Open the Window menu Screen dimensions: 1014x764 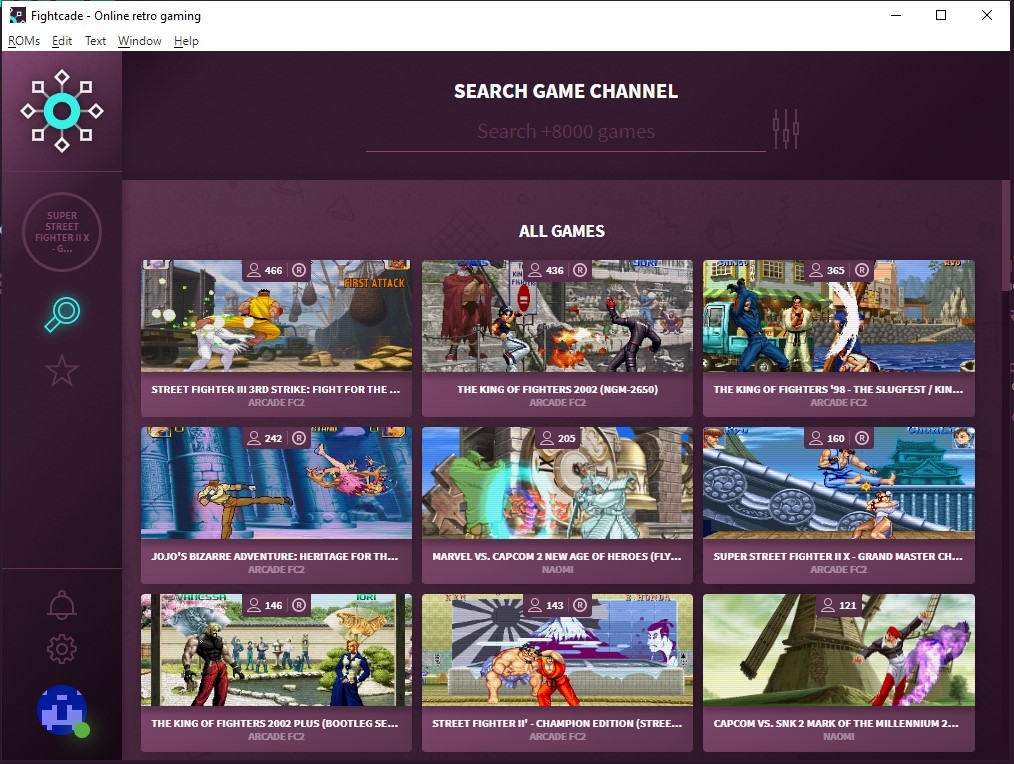tap(140, 41)
